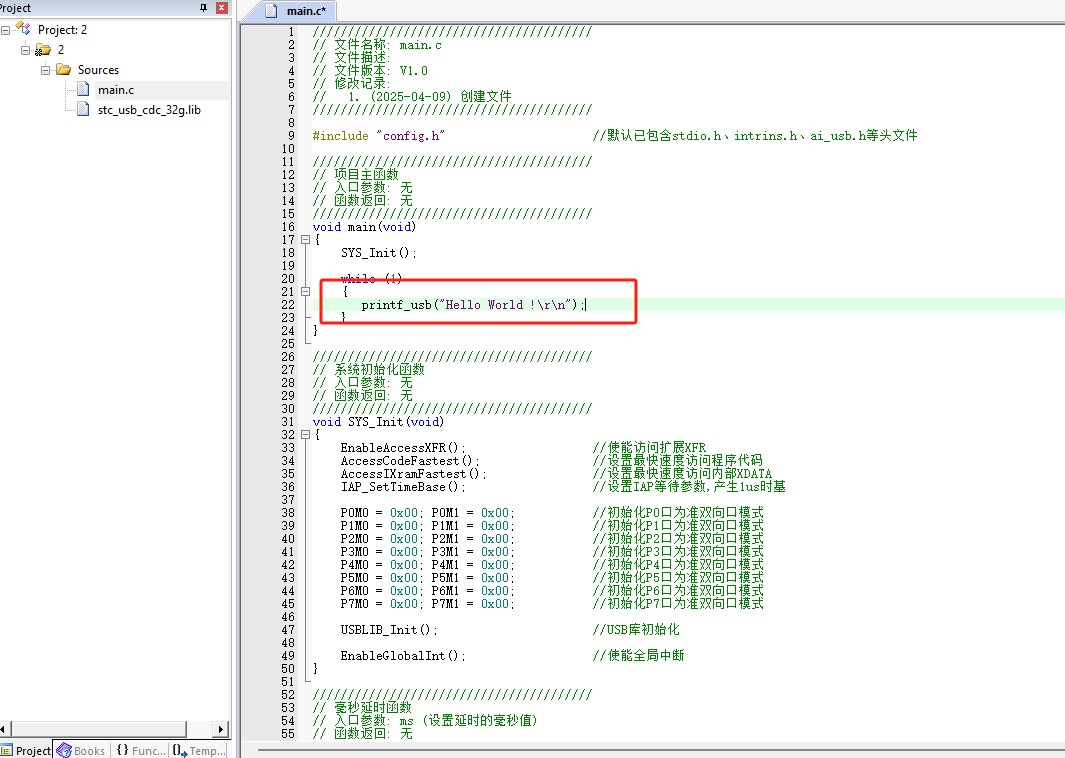Click void SYS_Init(void) definition
1065x758 pixels.
(x=378, y=422)
